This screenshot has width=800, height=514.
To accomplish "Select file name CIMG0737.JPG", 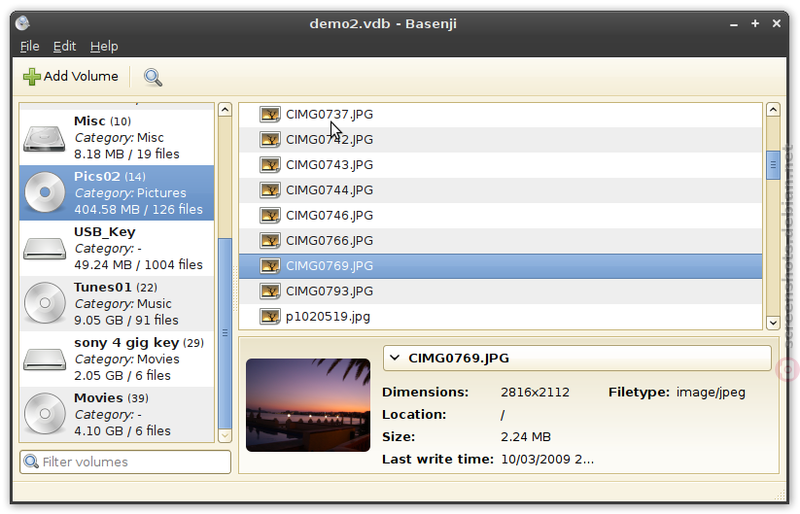I will 329,114.
